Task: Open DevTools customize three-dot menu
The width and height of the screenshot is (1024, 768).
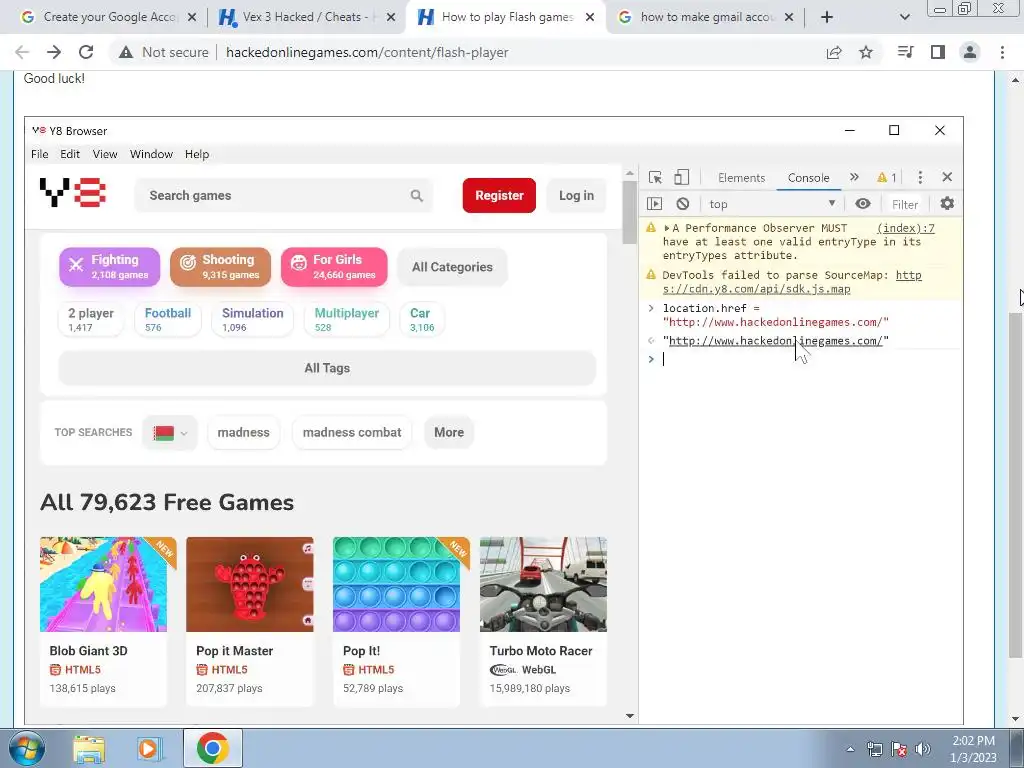Action: click(920, 177)
